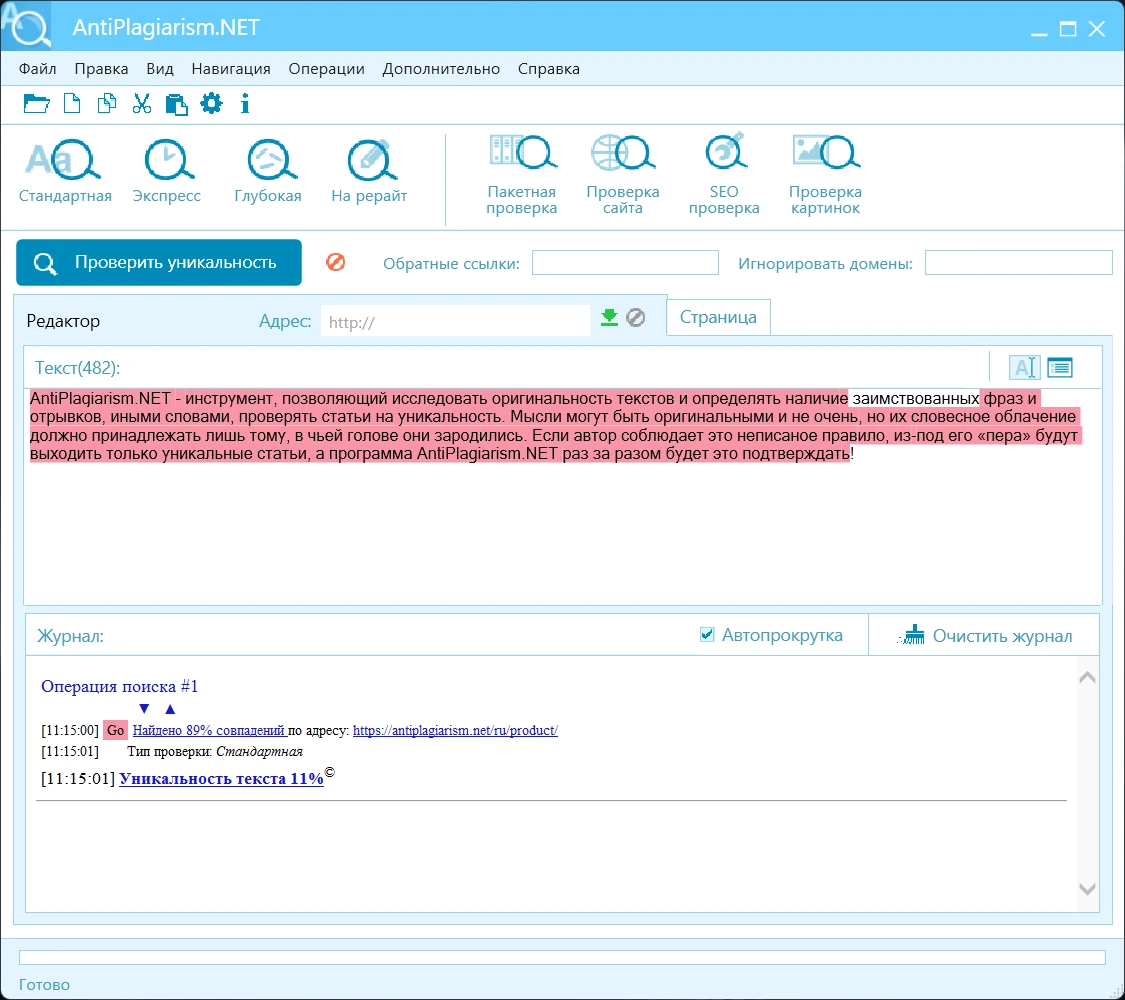Focus the Игнорировать домены input field

coord(1018,263)
